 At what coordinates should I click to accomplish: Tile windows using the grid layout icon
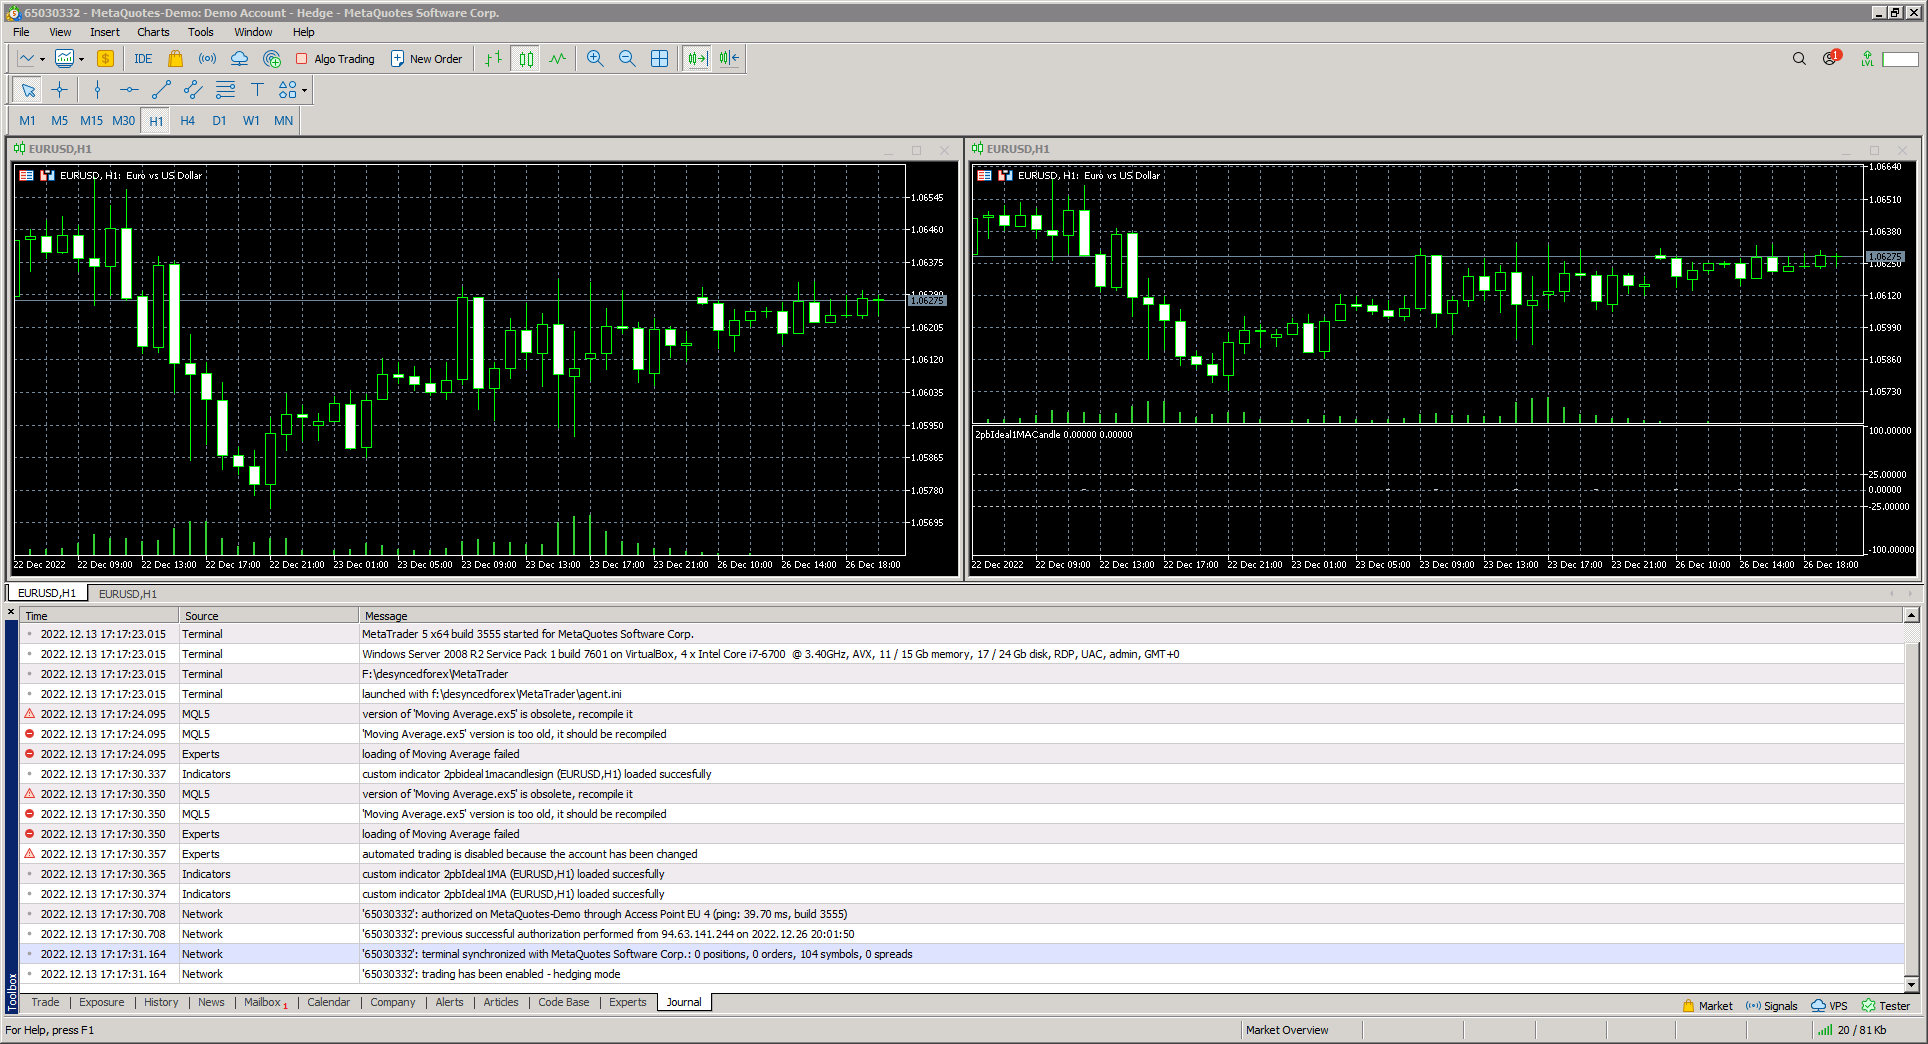[659, 59]
